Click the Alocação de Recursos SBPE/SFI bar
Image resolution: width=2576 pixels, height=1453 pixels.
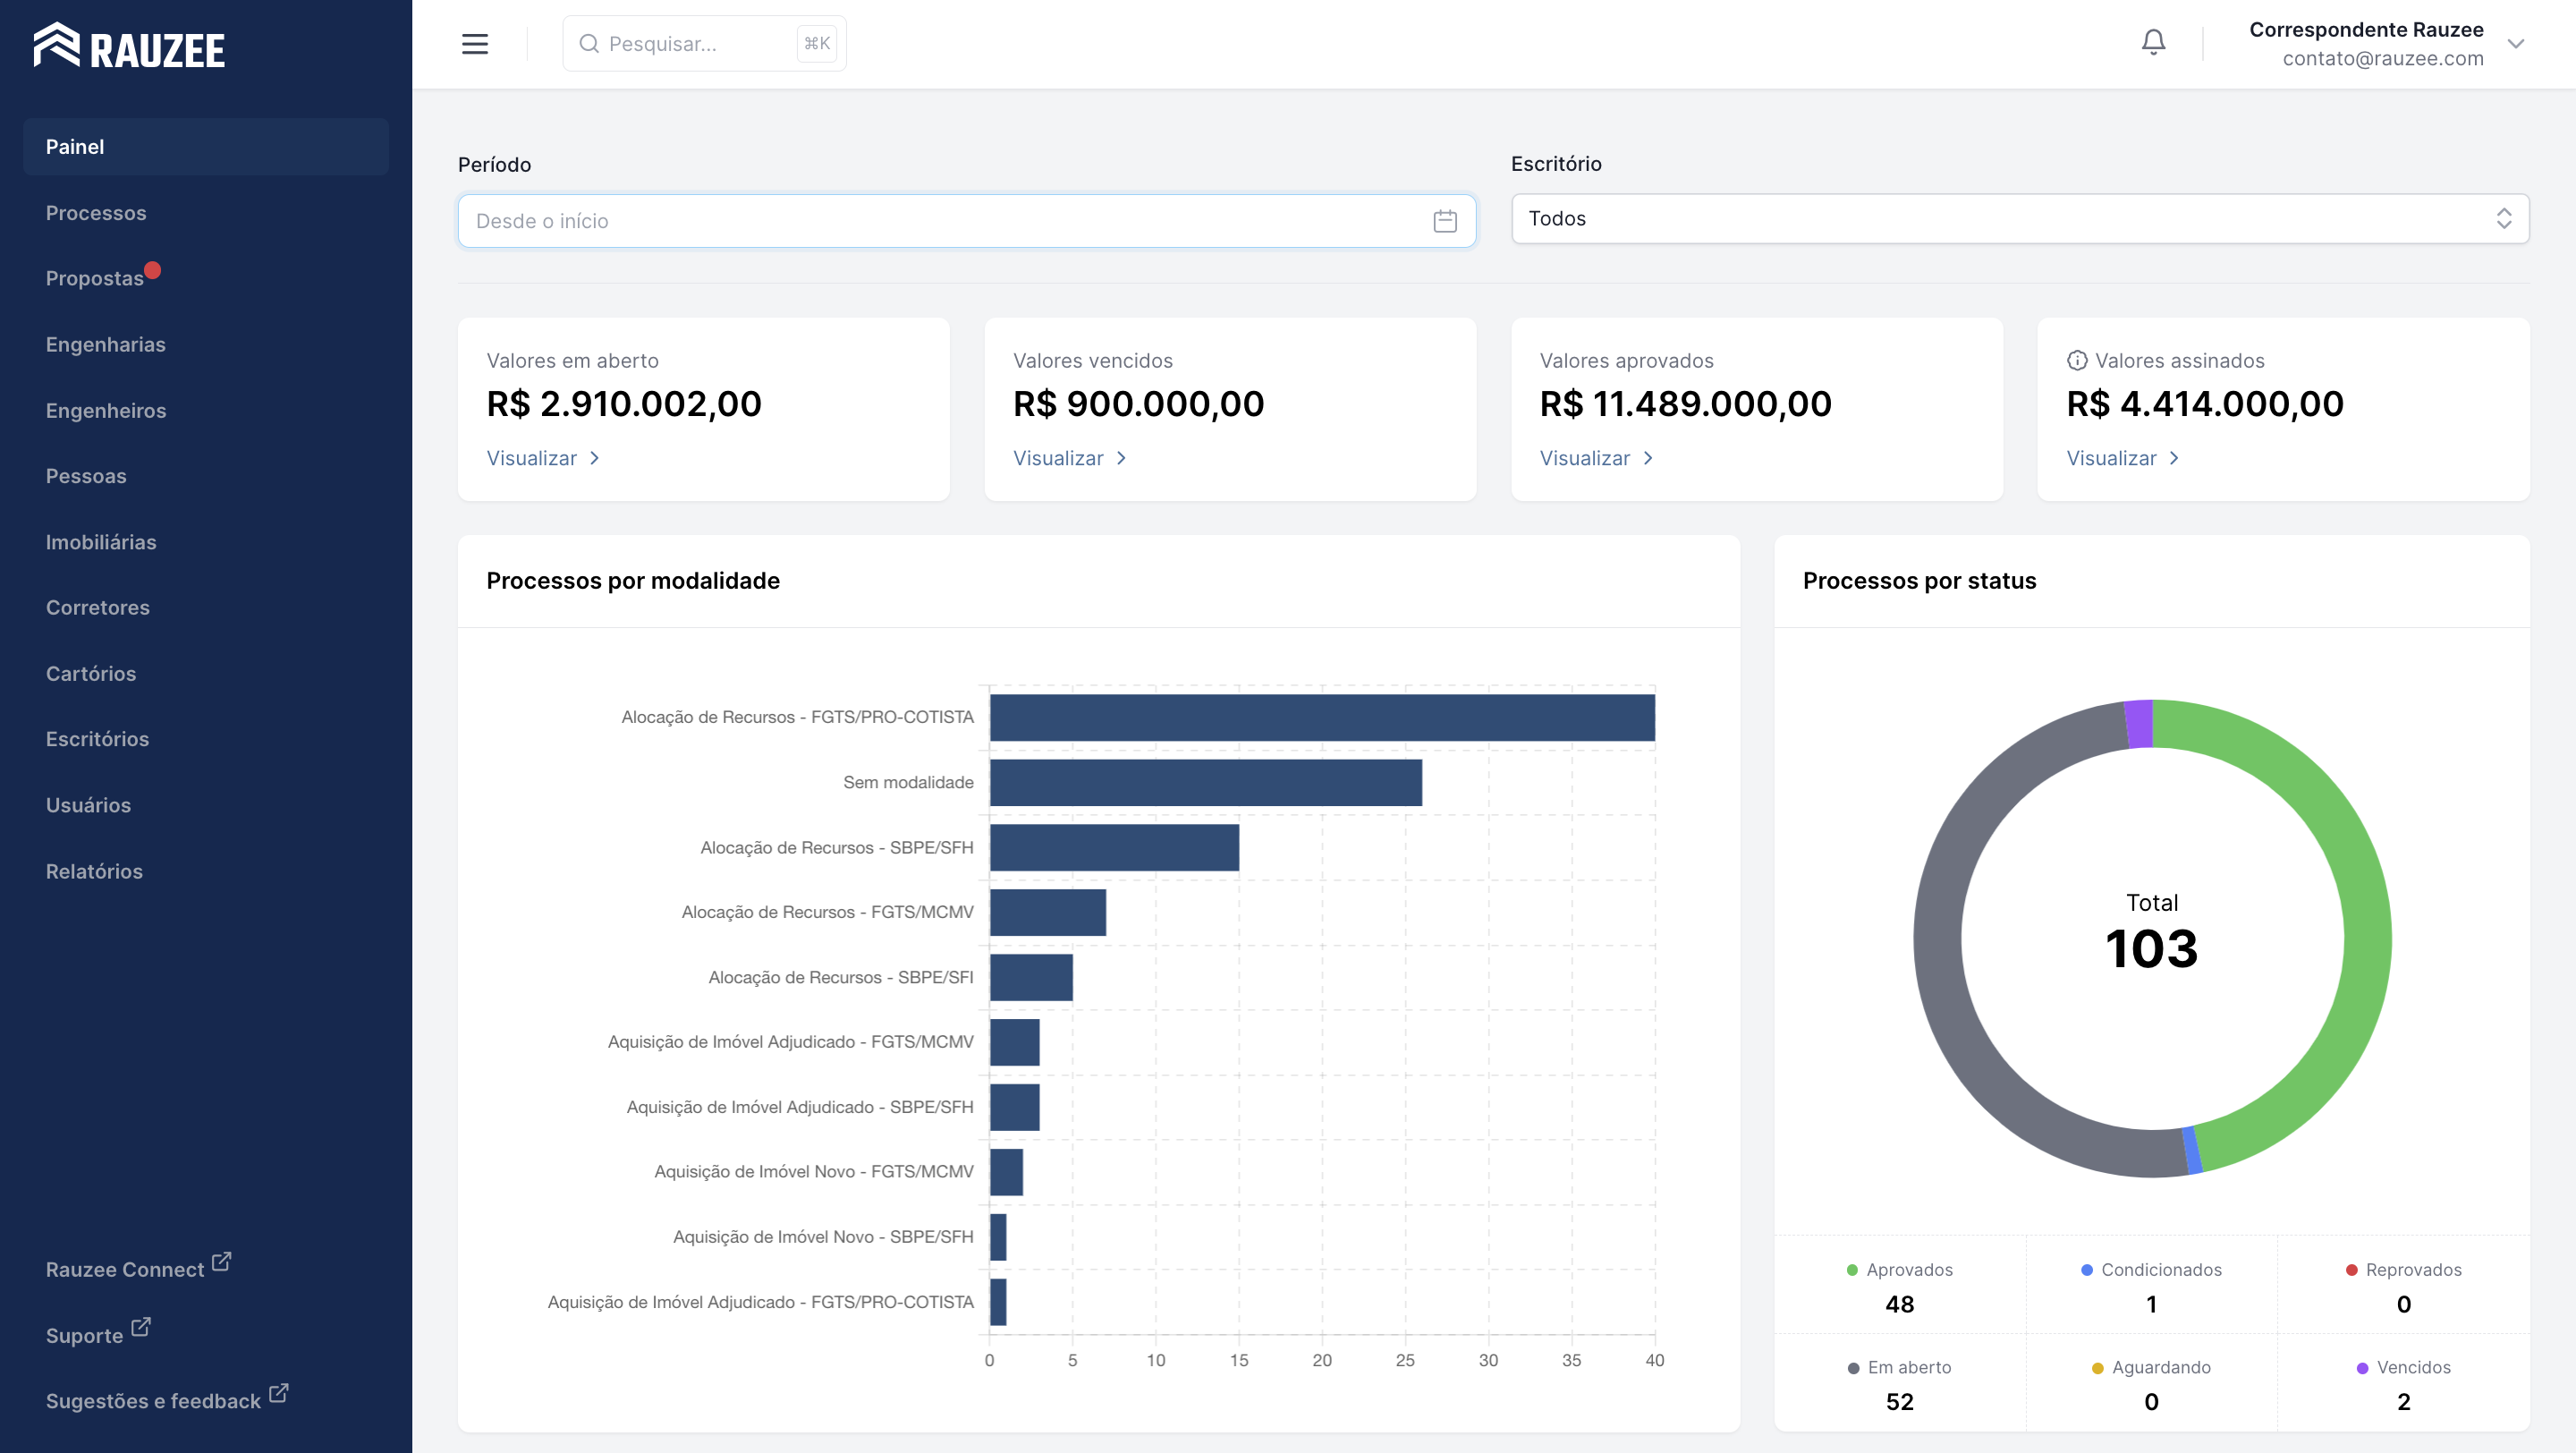1031,978
